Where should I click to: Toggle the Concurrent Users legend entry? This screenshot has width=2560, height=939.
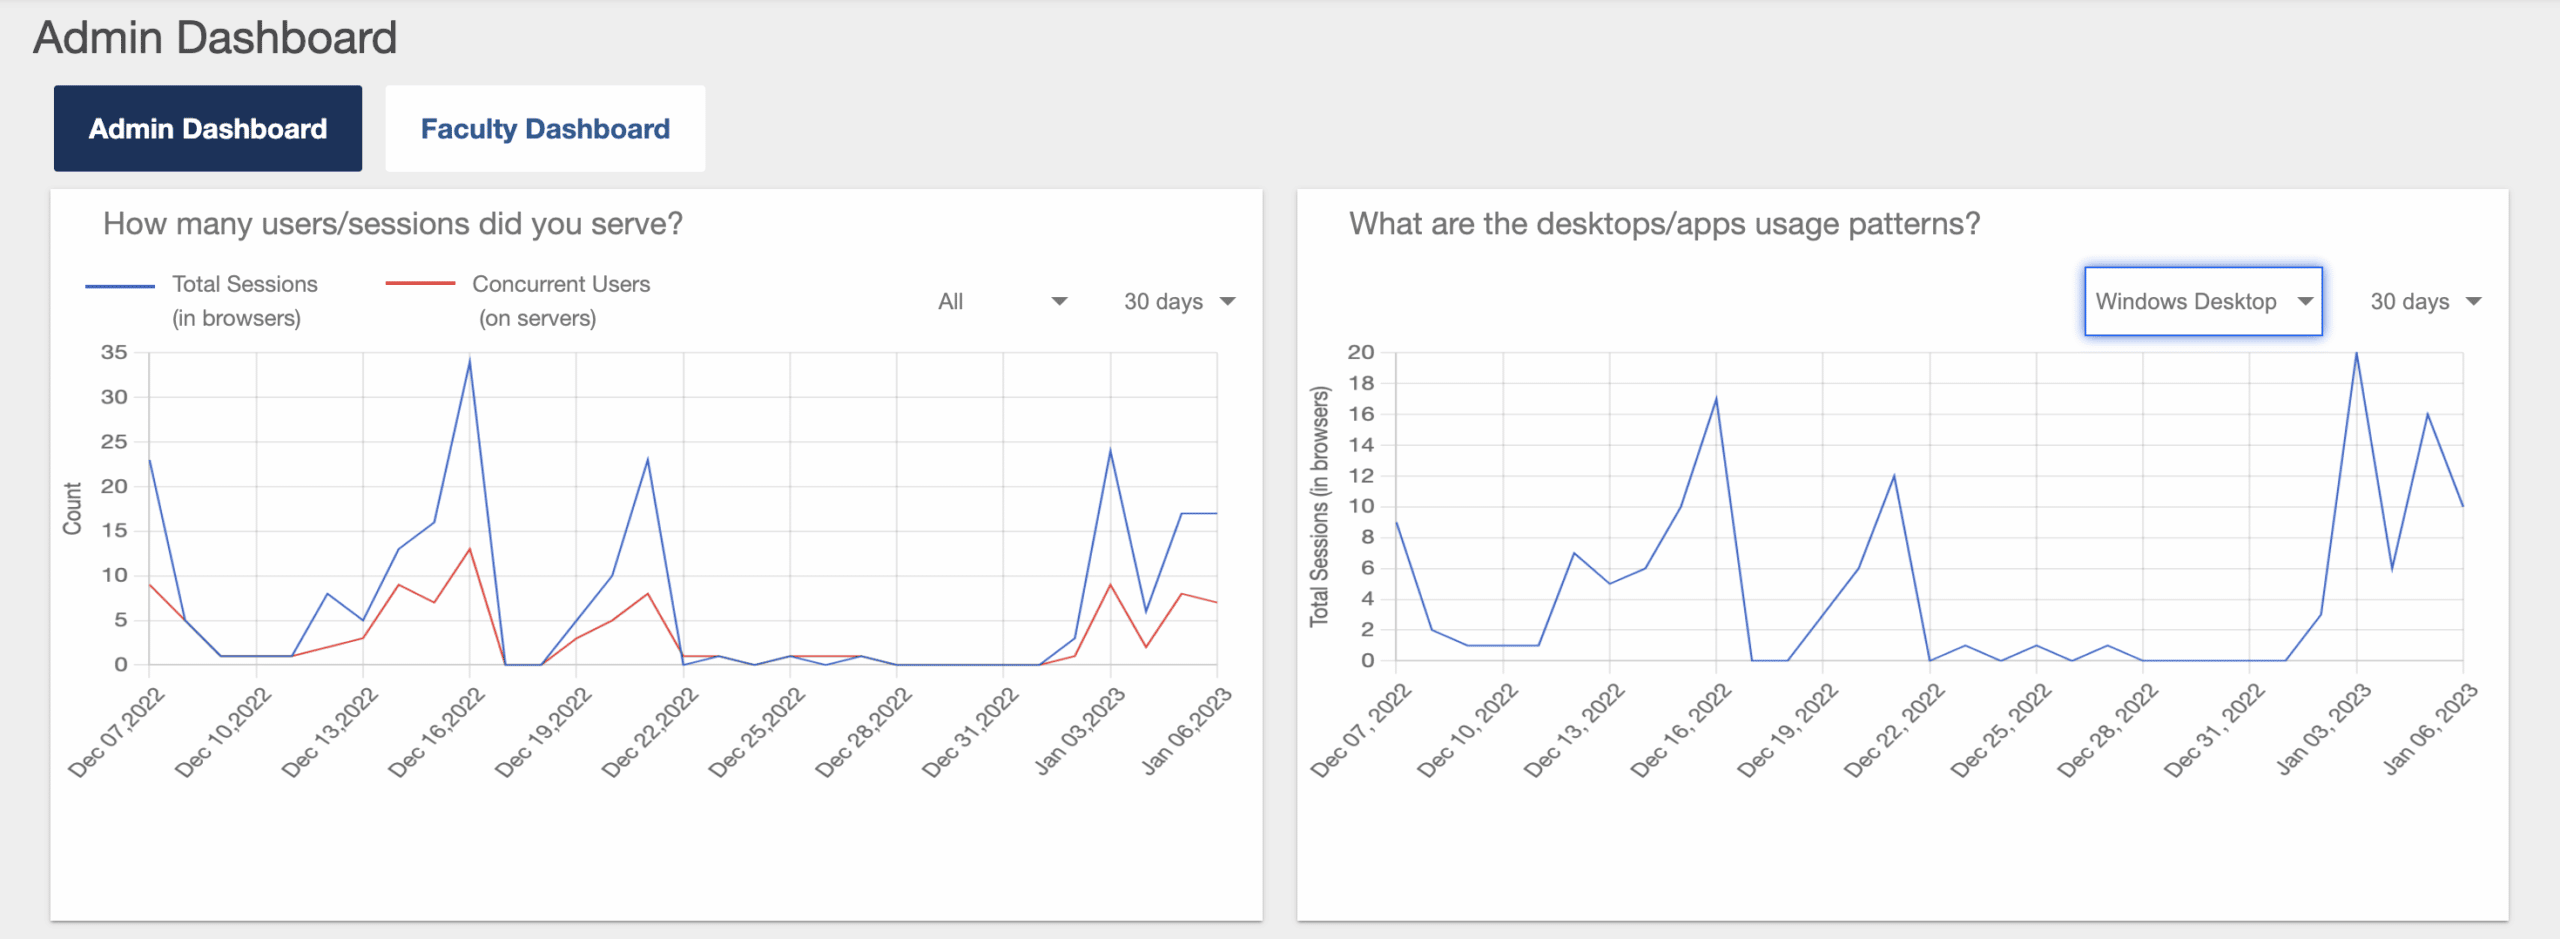pyautogui.click(x=560, y=300)
